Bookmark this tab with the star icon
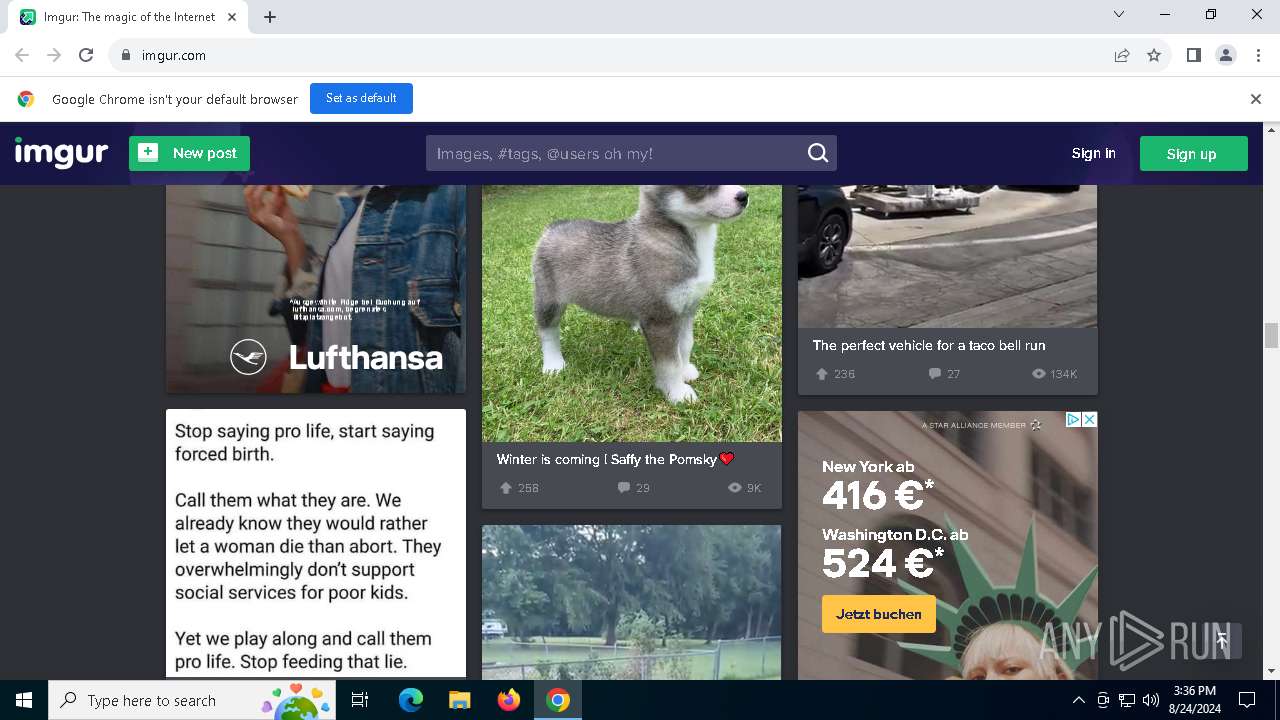The width and height of the screenshot is (1280, 720). [1154, 55]
